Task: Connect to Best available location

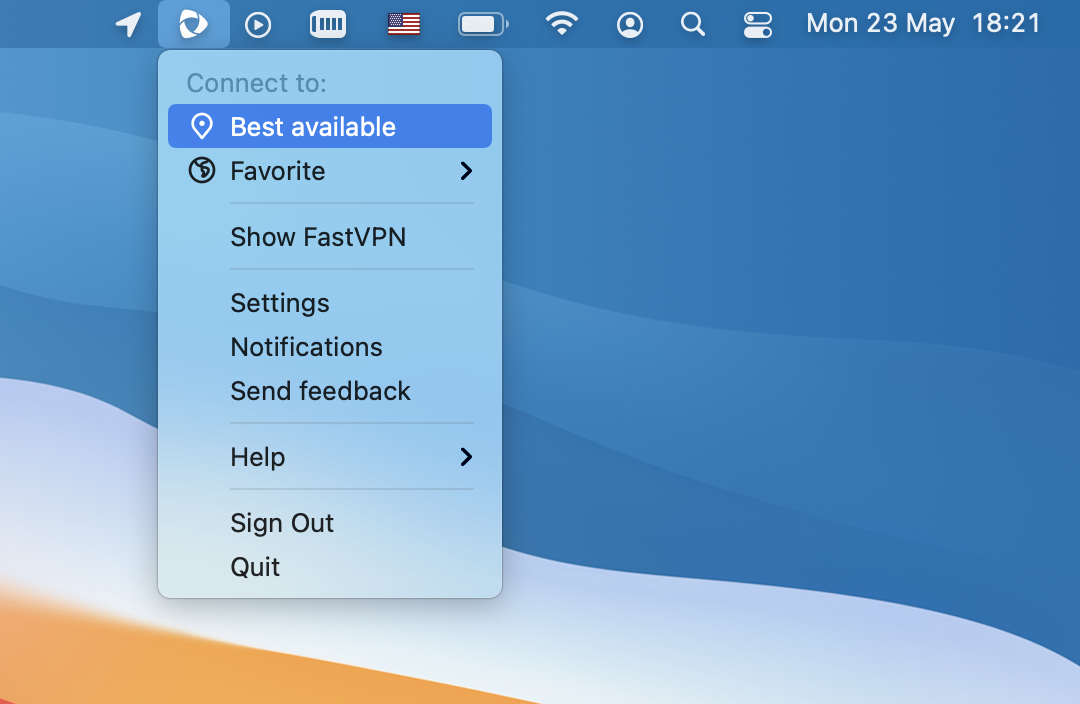Action: point(330,126)
